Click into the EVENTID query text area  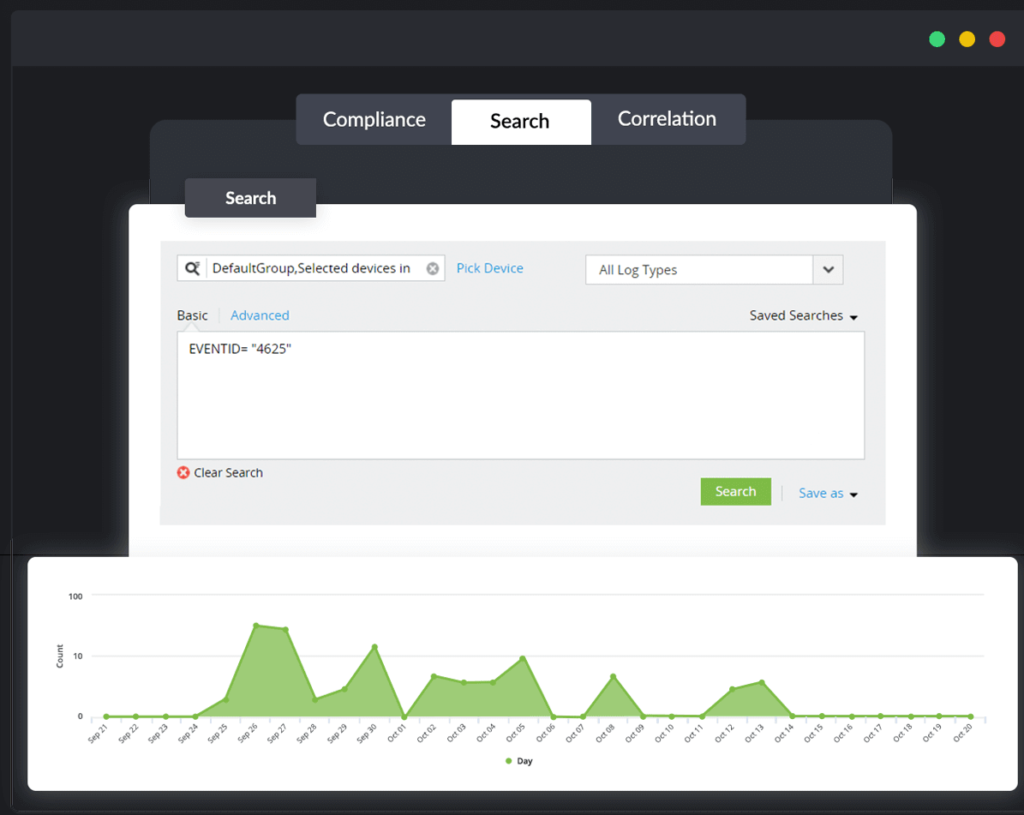[x=520, y=395]
